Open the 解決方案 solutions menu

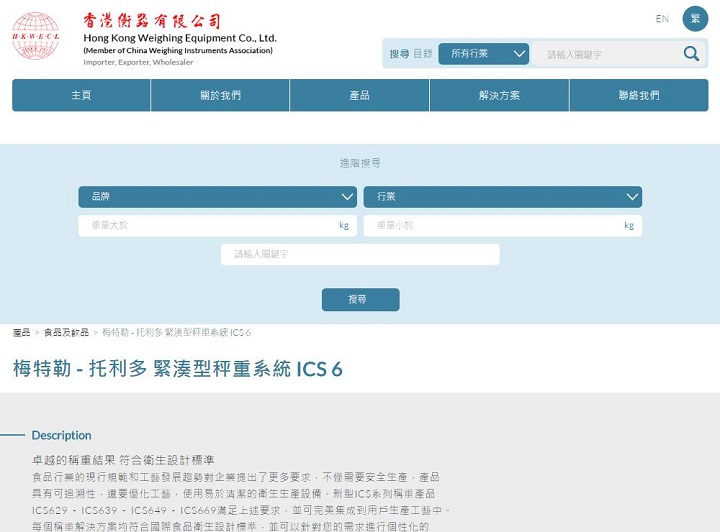[x=499, y=95]
